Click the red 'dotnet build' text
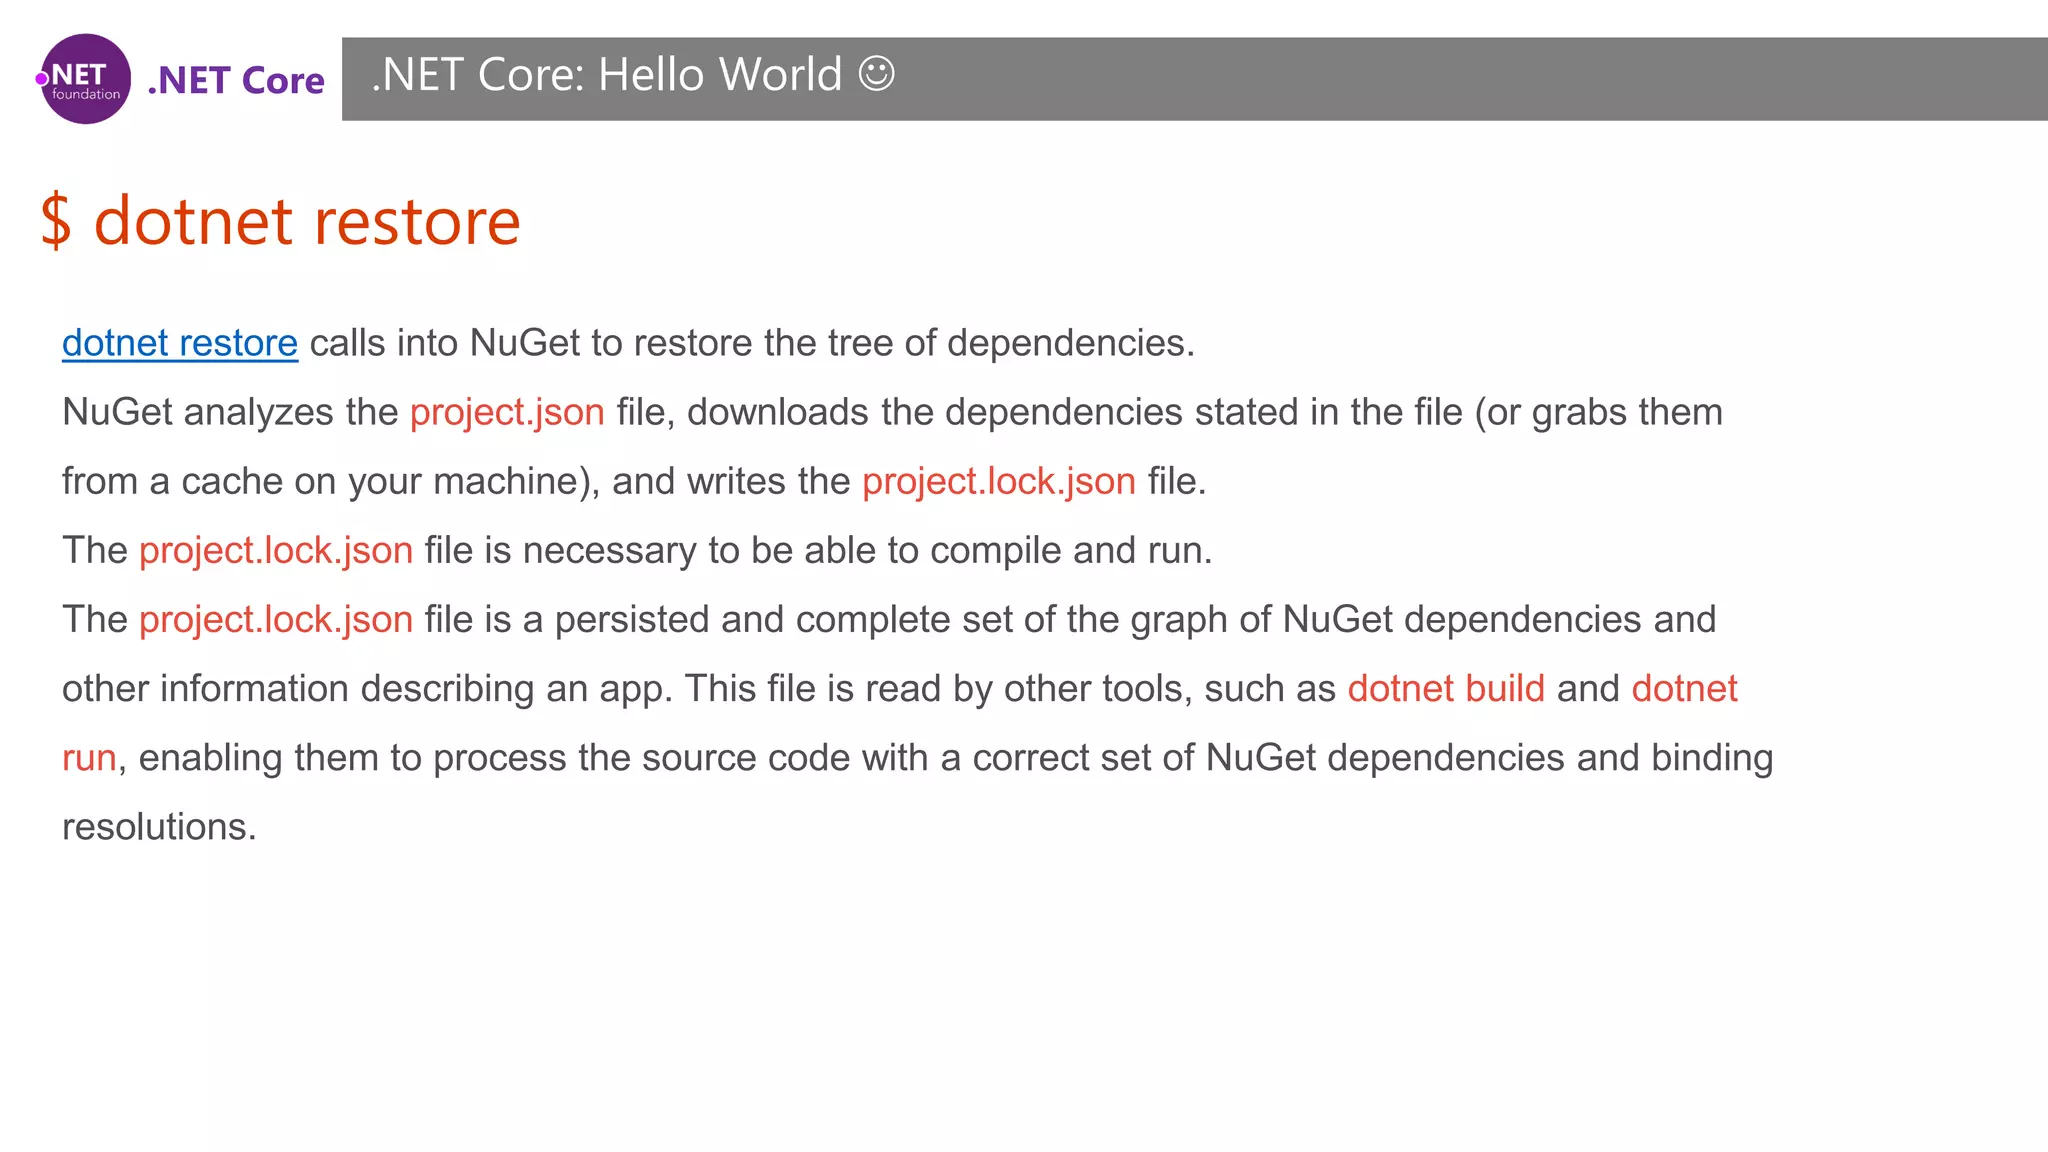Viewport: 2048px width, 1152px height. 1445,688
